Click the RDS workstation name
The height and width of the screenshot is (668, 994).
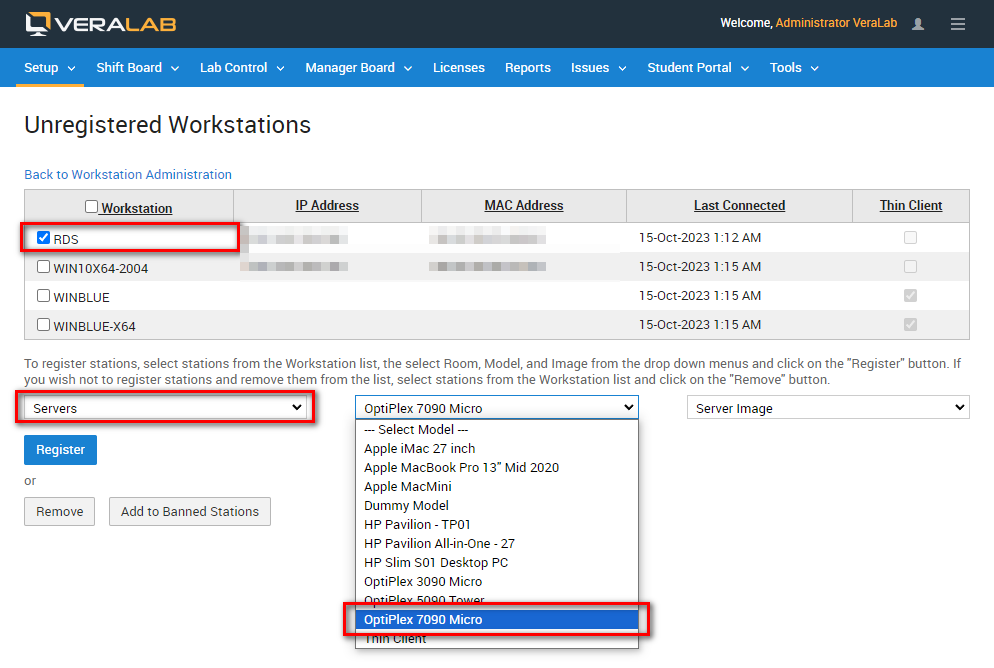click(x=66, y=240)
